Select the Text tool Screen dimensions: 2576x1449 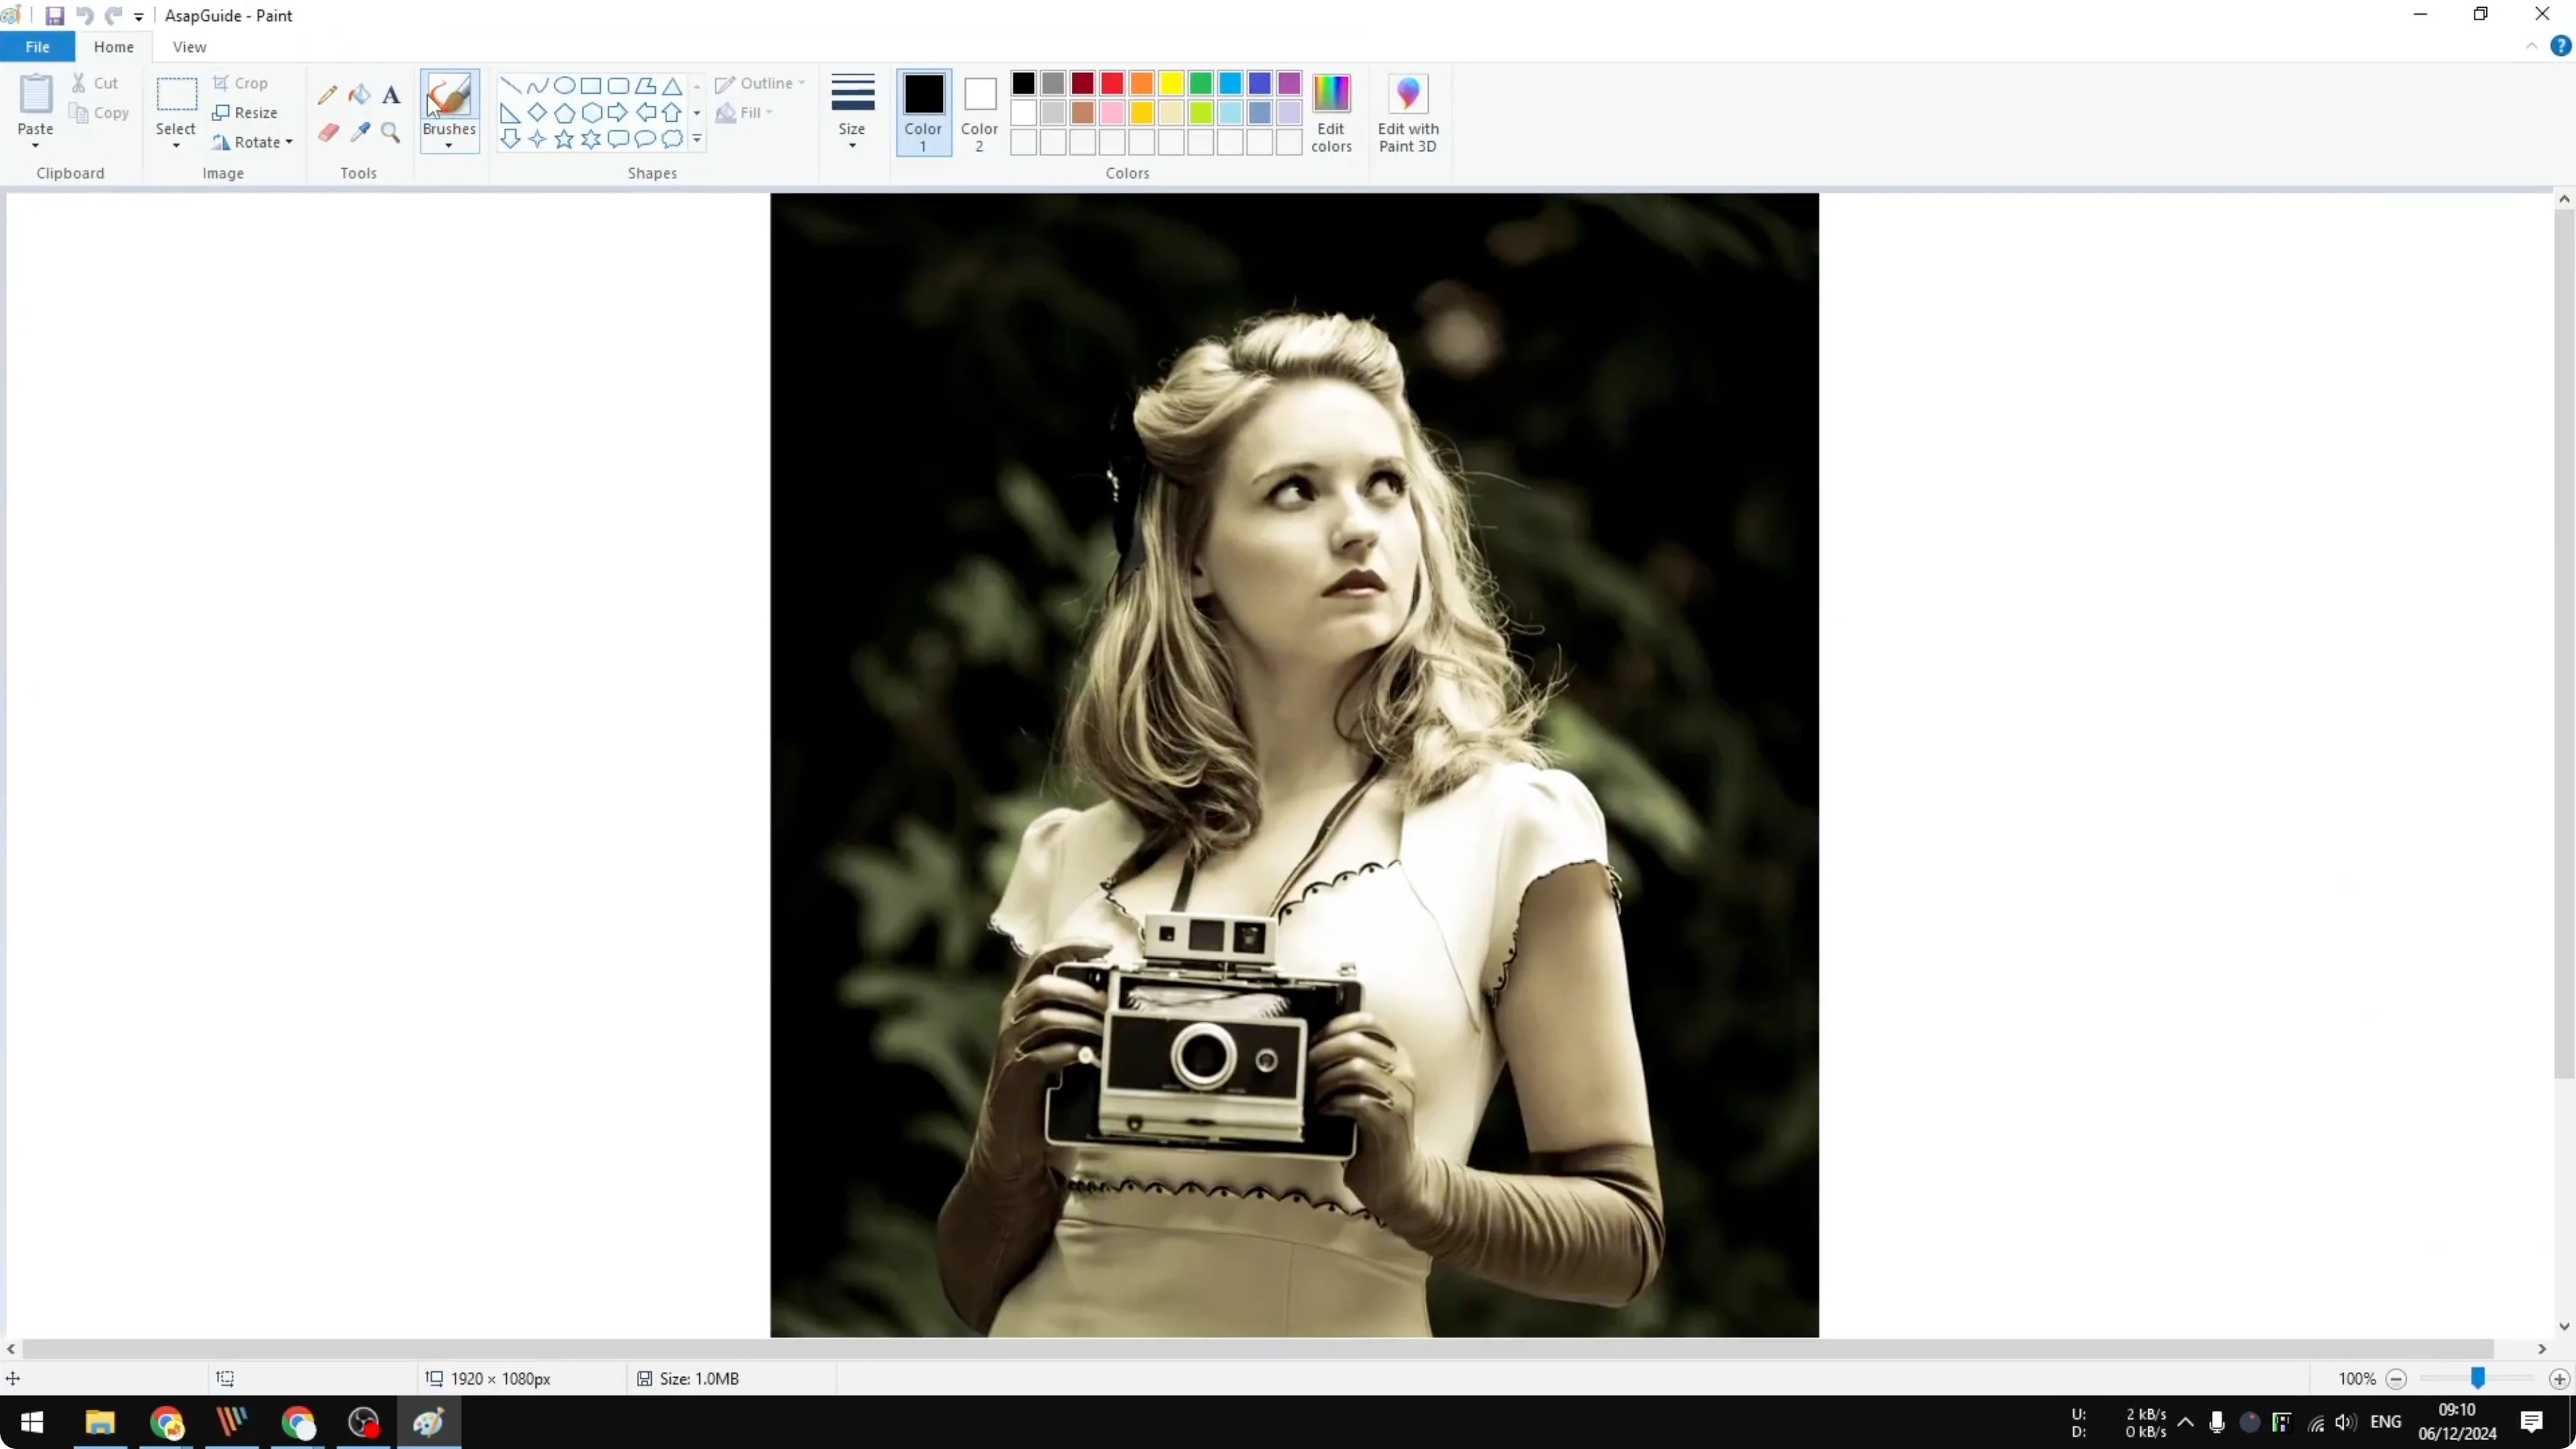(390, 95)
